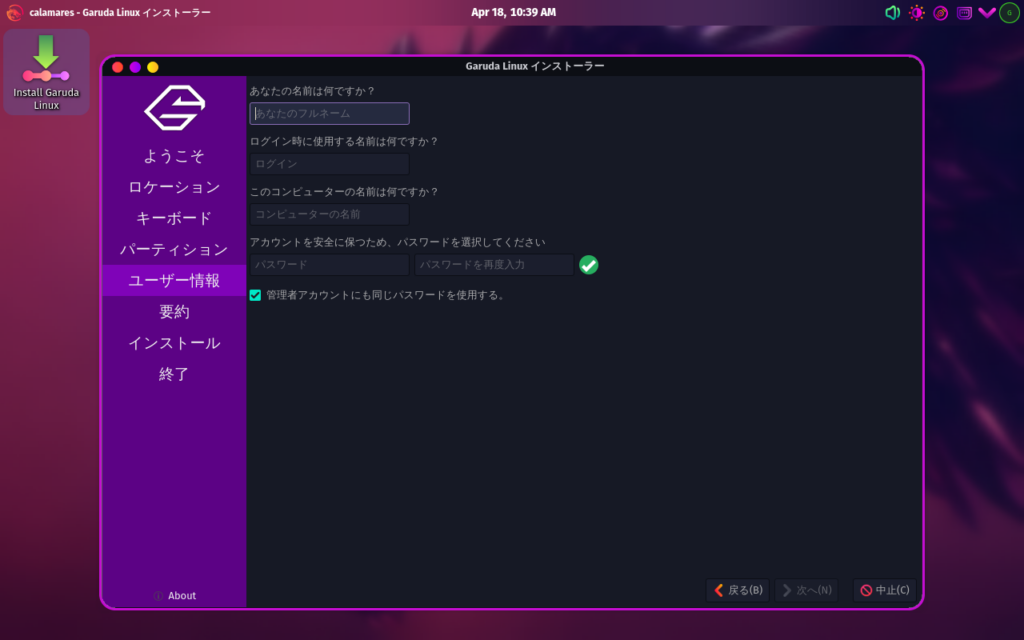
Task: Select the ロケーション step in sidebar
Action: pos(174,187)
